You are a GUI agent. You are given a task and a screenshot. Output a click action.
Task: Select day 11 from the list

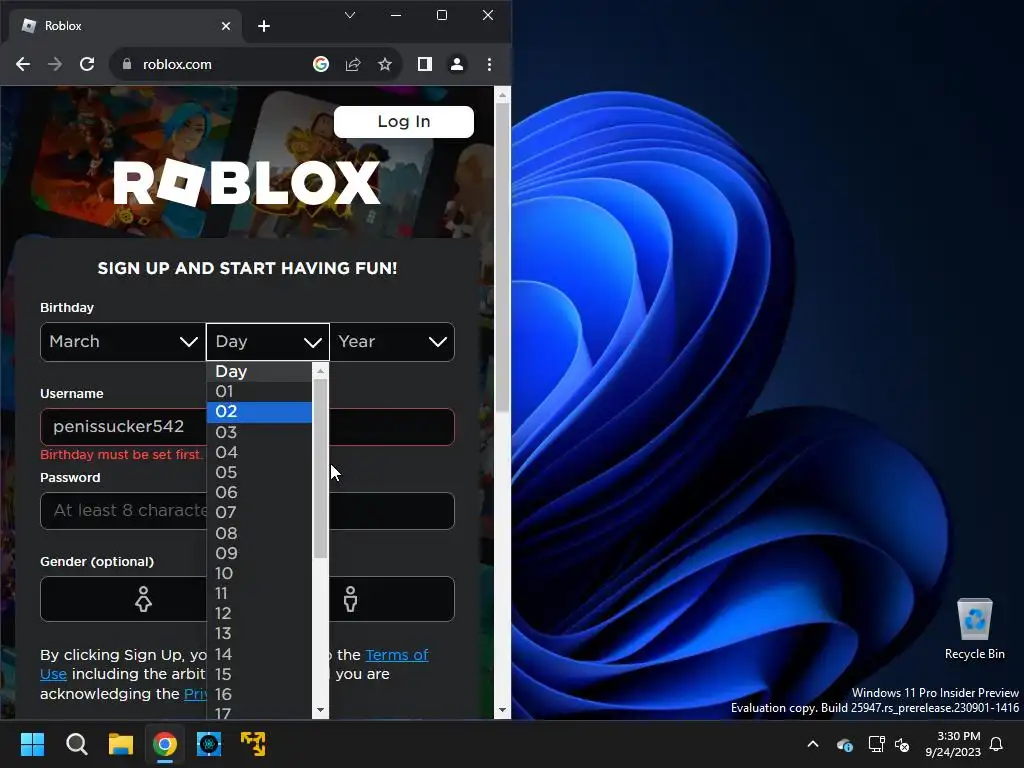[259, 594]
